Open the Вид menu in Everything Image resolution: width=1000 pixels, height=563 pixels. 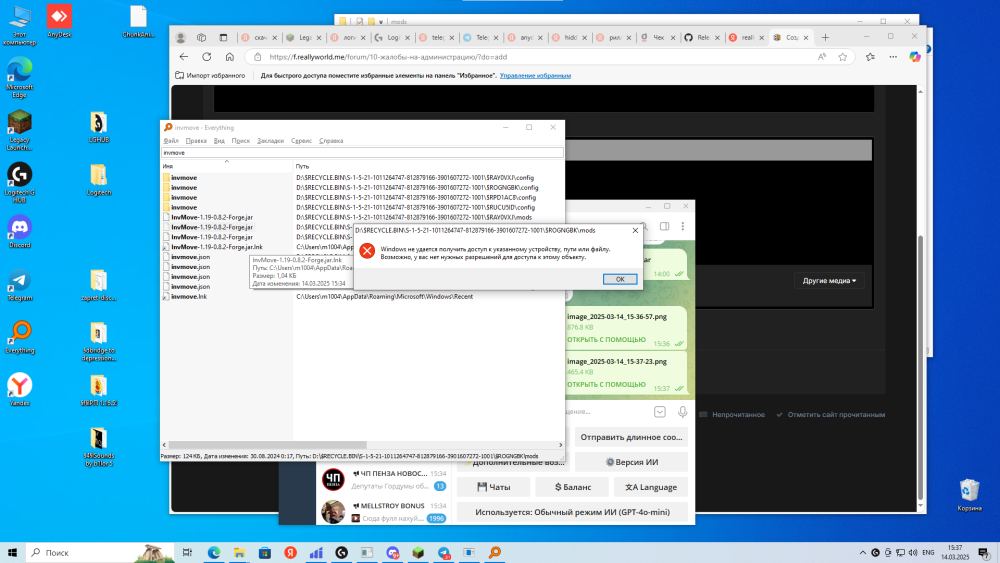pyautogui.click(x=219, y=141)
